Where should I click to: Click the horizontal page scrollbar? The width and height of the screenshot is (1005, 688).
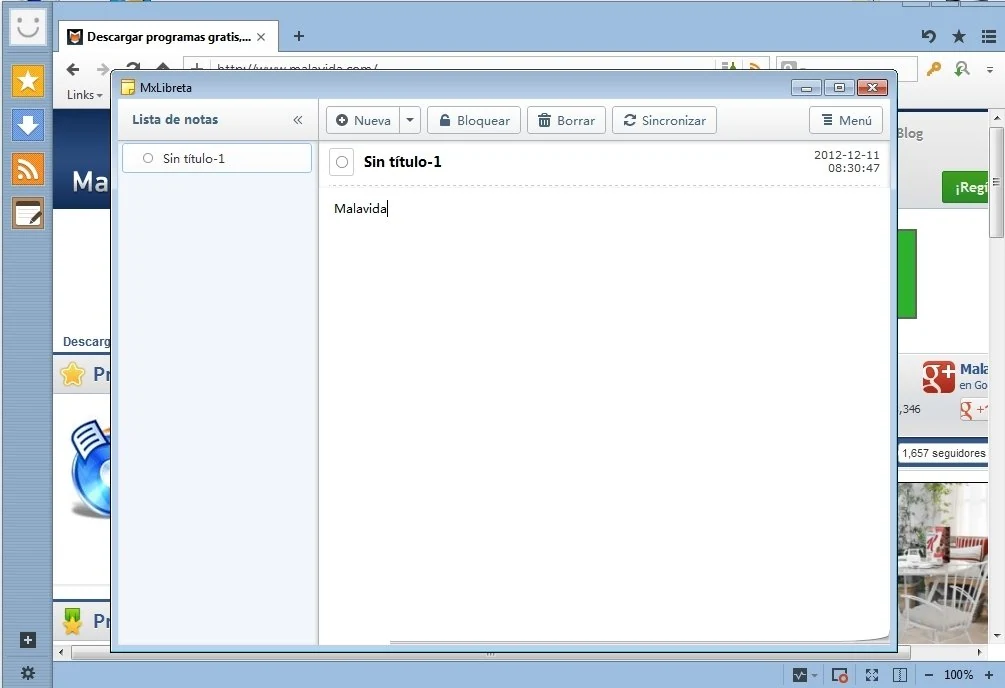click(491, 653)
